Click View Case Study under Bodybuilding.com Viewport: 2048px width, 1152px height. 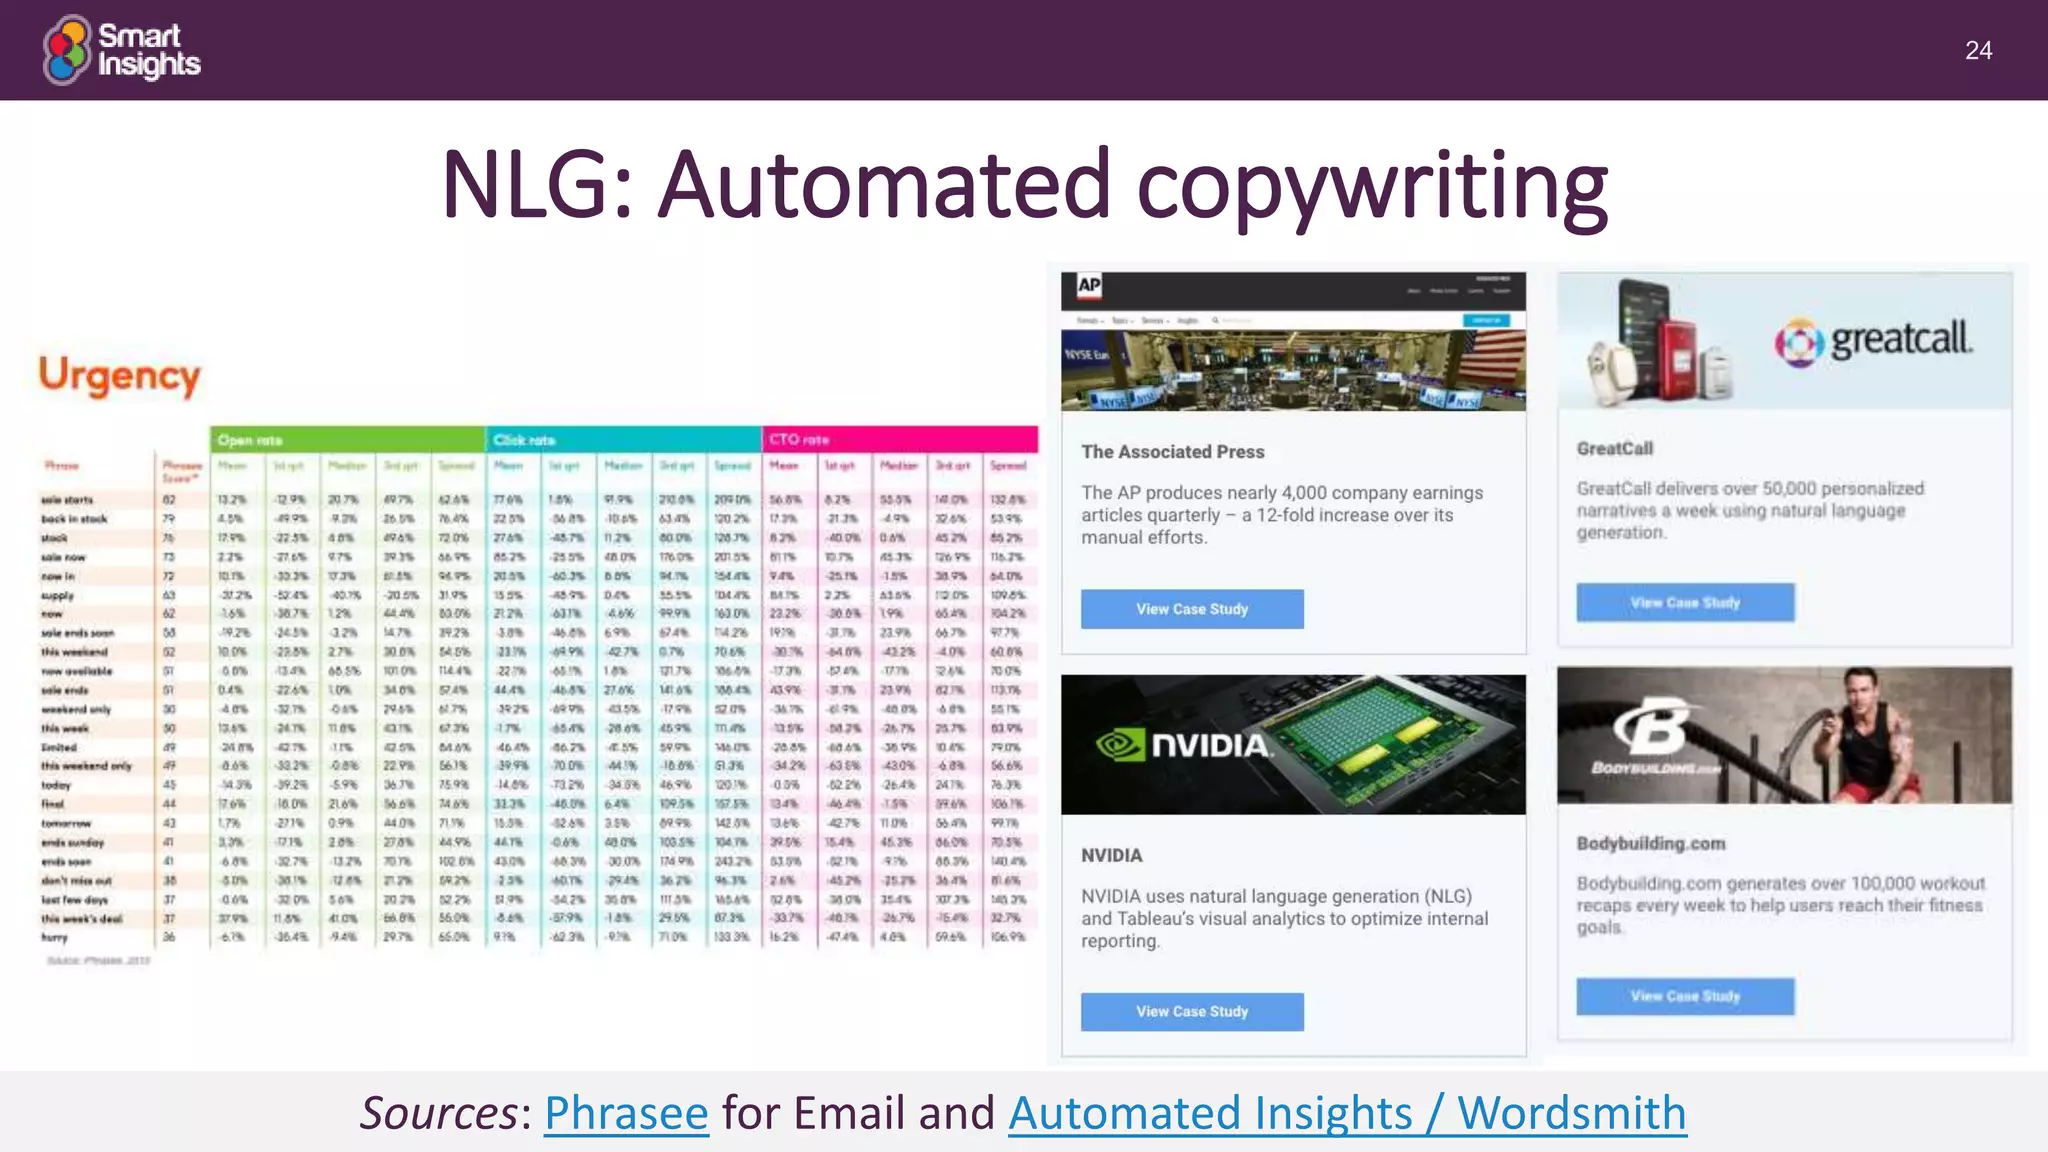(1685, 996)
